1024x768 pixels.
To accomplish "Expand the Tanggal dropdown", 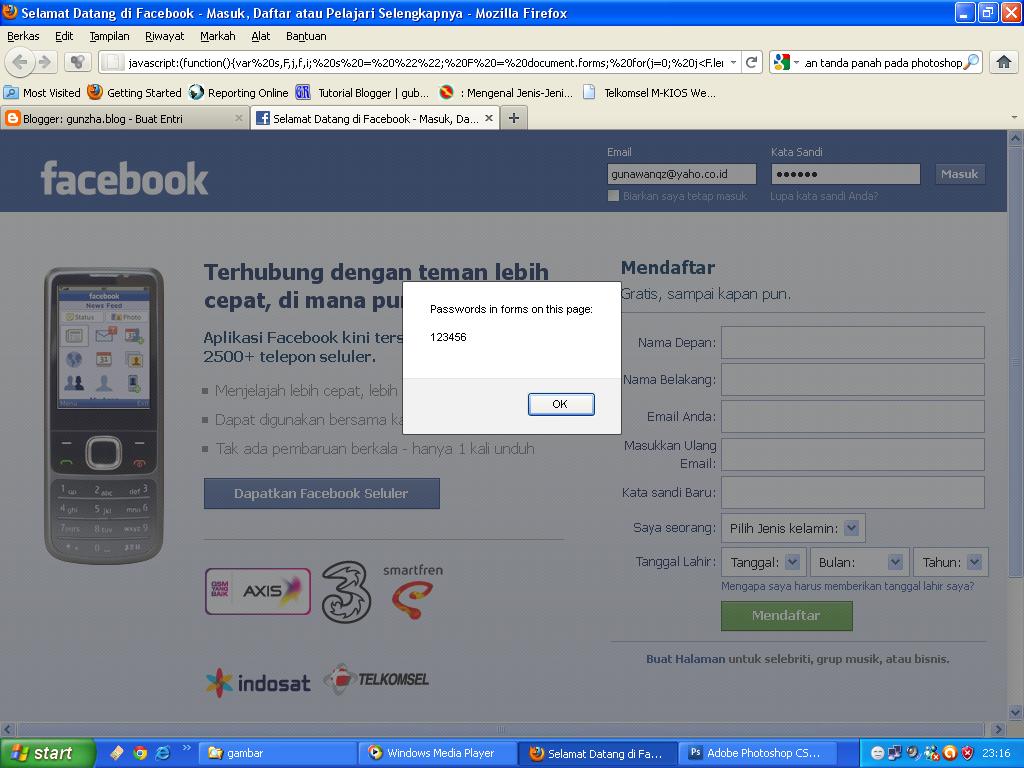I will pyautogui.click(x=763, y=562).
